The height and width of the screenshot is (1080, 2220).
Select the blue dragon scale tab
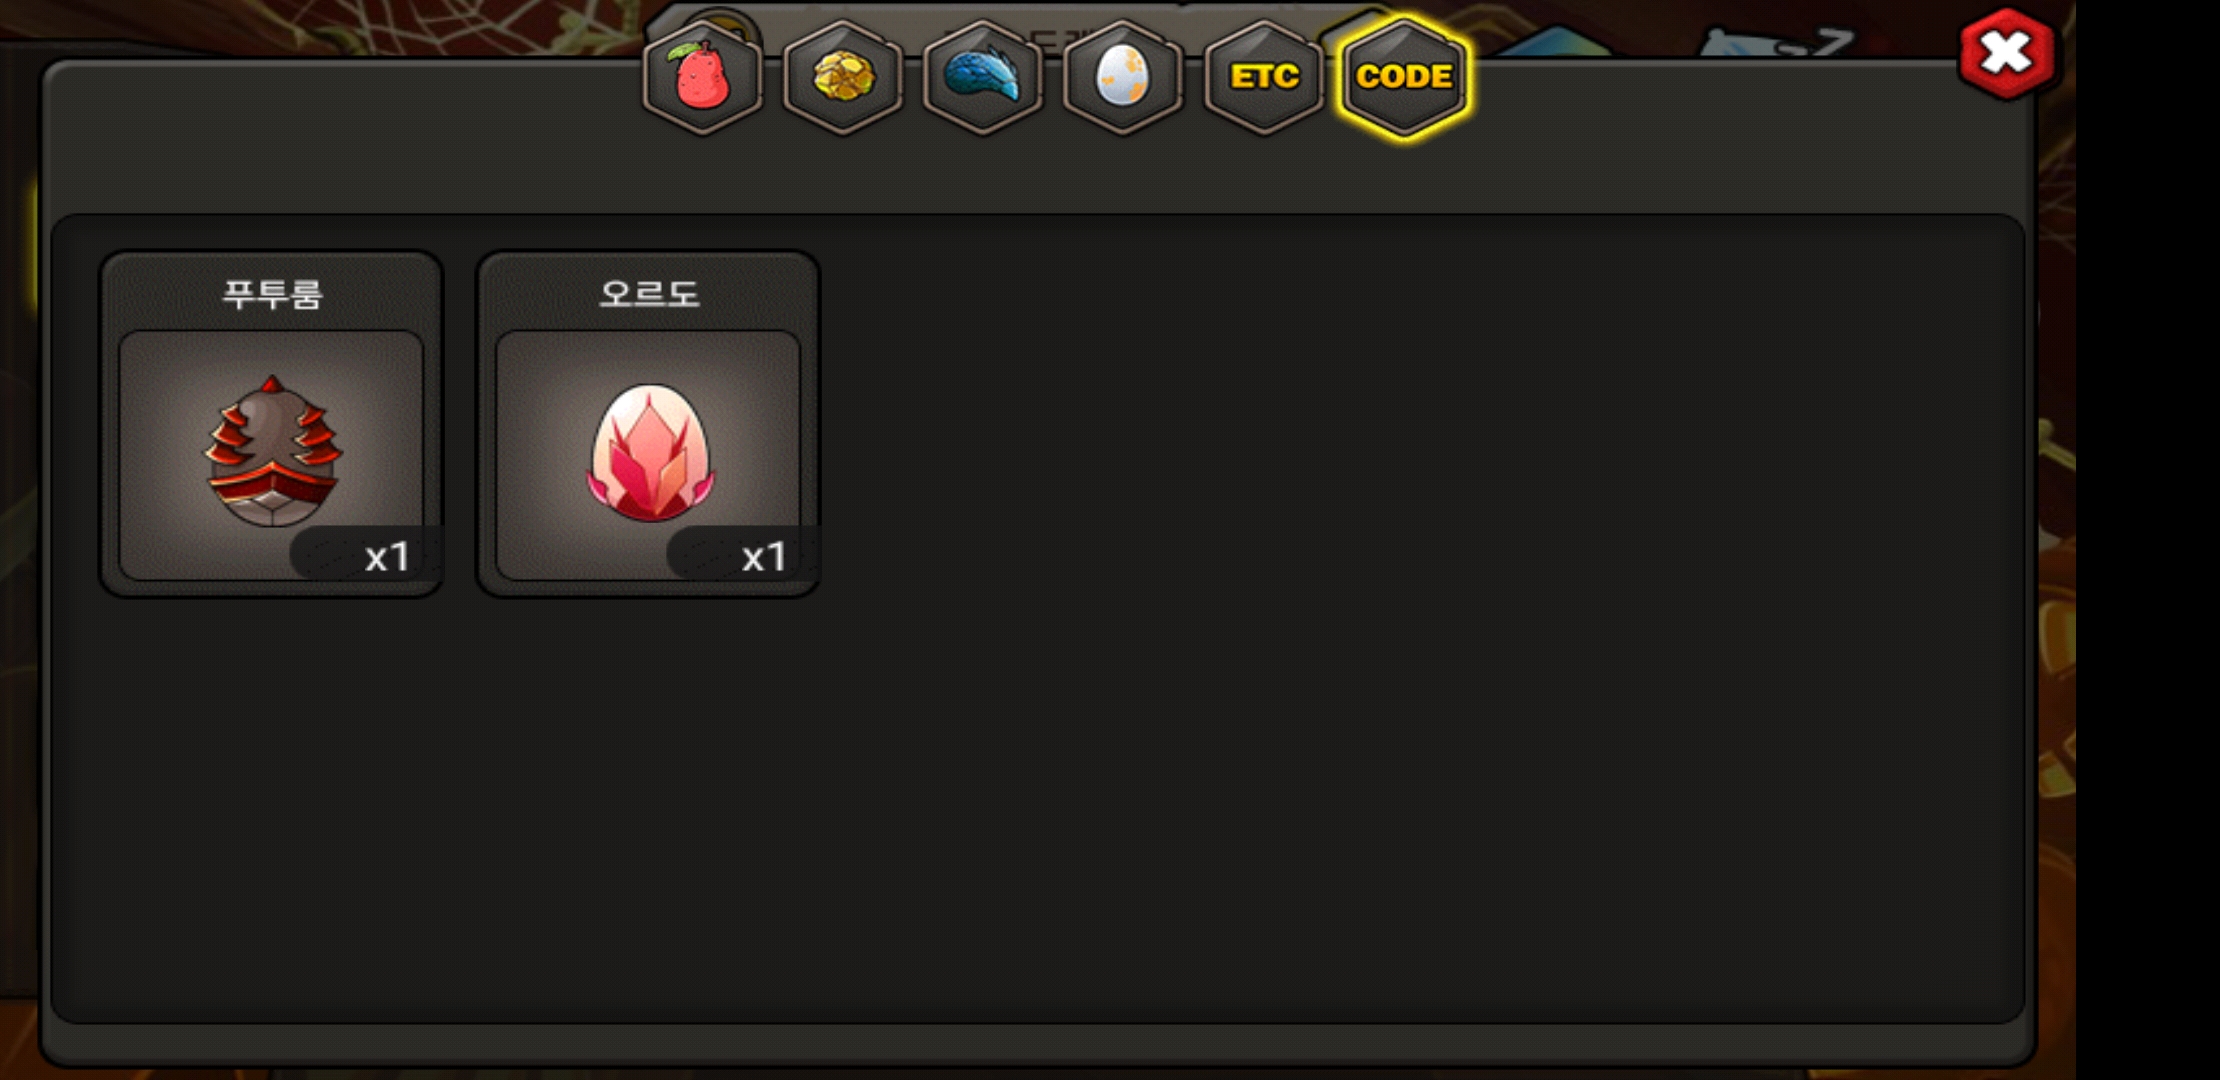pyautogui.click(x=983, y=77)
